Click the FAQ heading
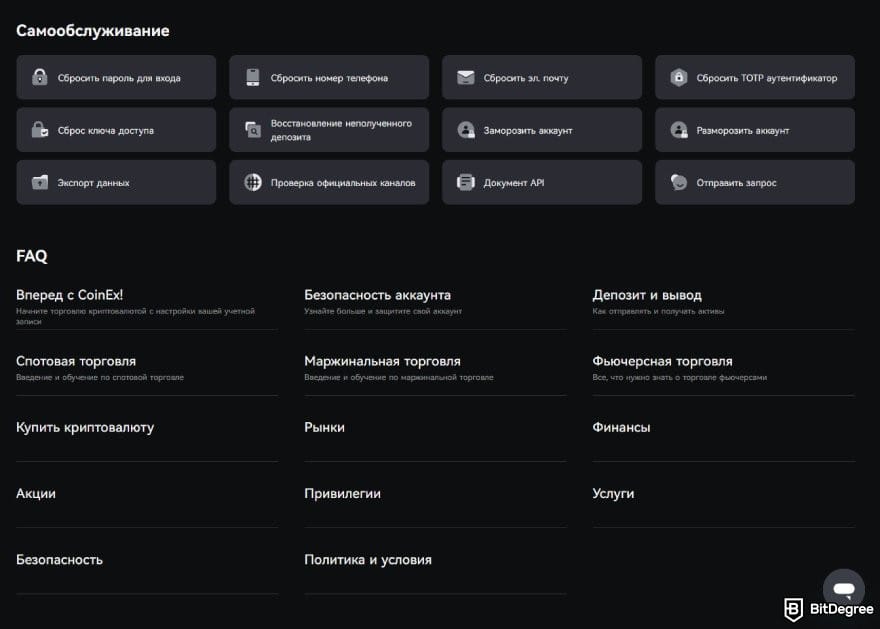The image size is (880, 629). pyautogui.click(x=32, y=256)
